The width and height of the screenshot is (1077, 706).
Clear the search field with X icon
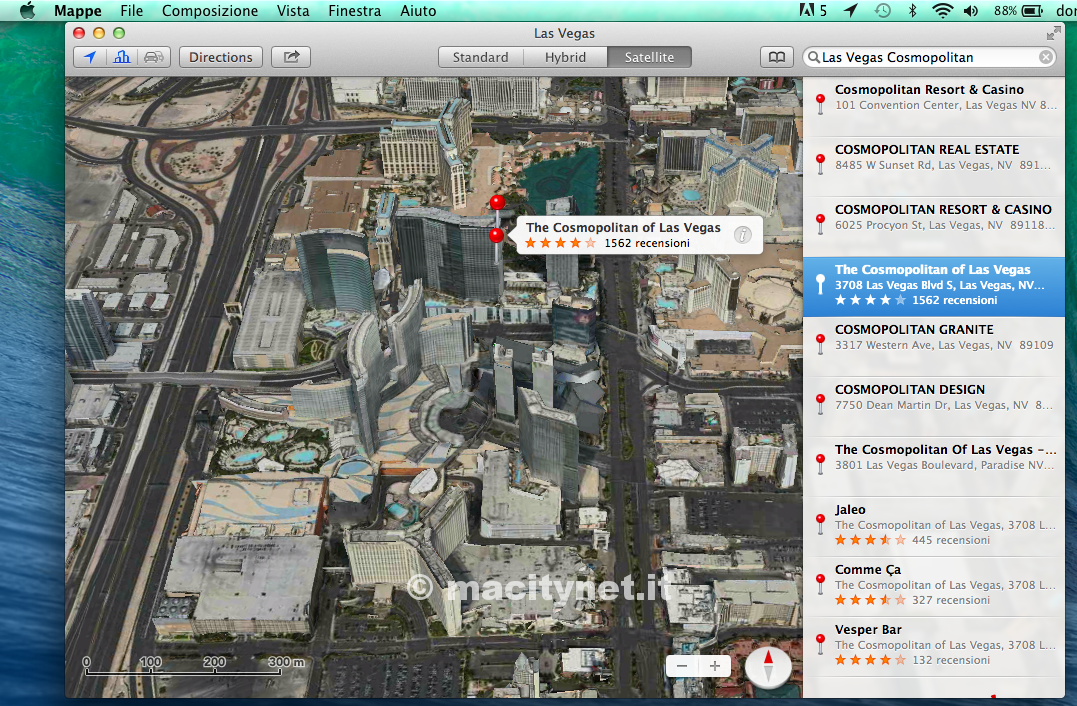(1045, 57)
